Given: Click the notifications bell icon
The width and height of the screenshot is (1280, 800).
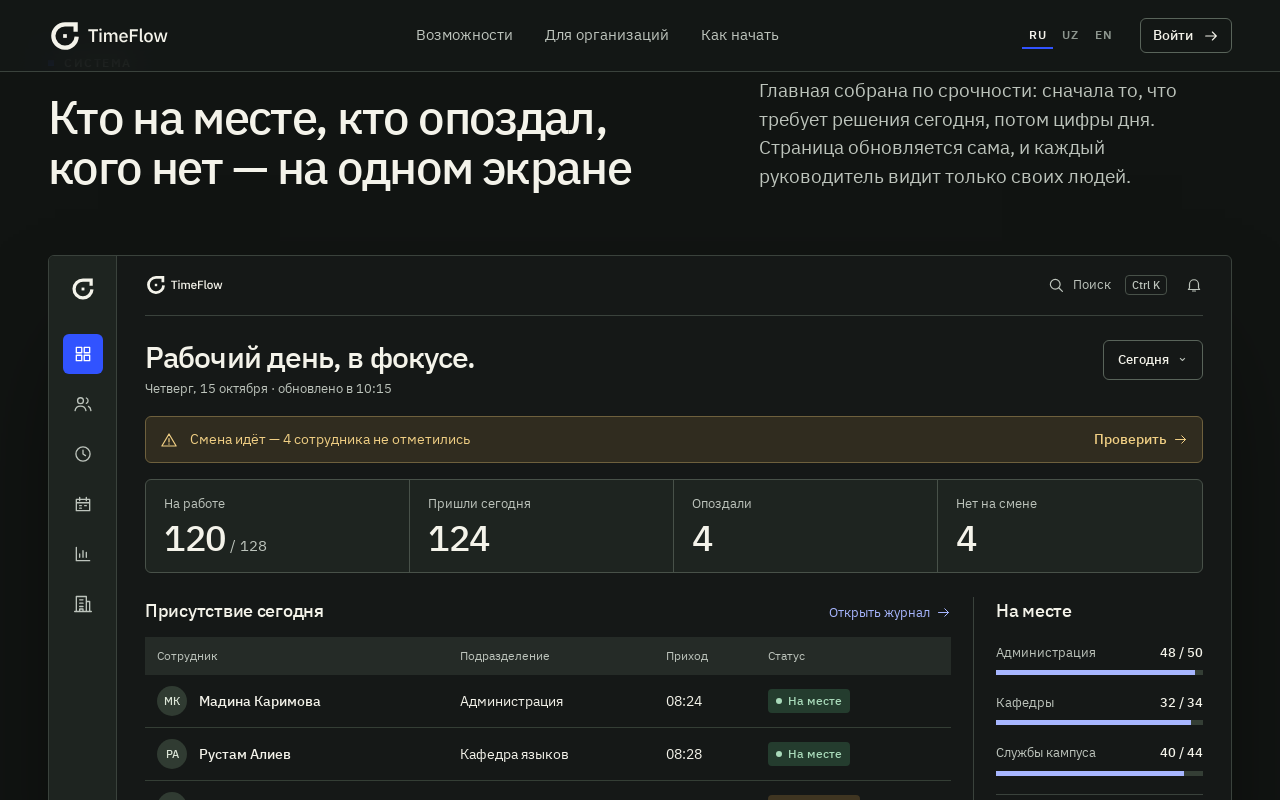Looking at the screenshot, I should [1194, 285].
